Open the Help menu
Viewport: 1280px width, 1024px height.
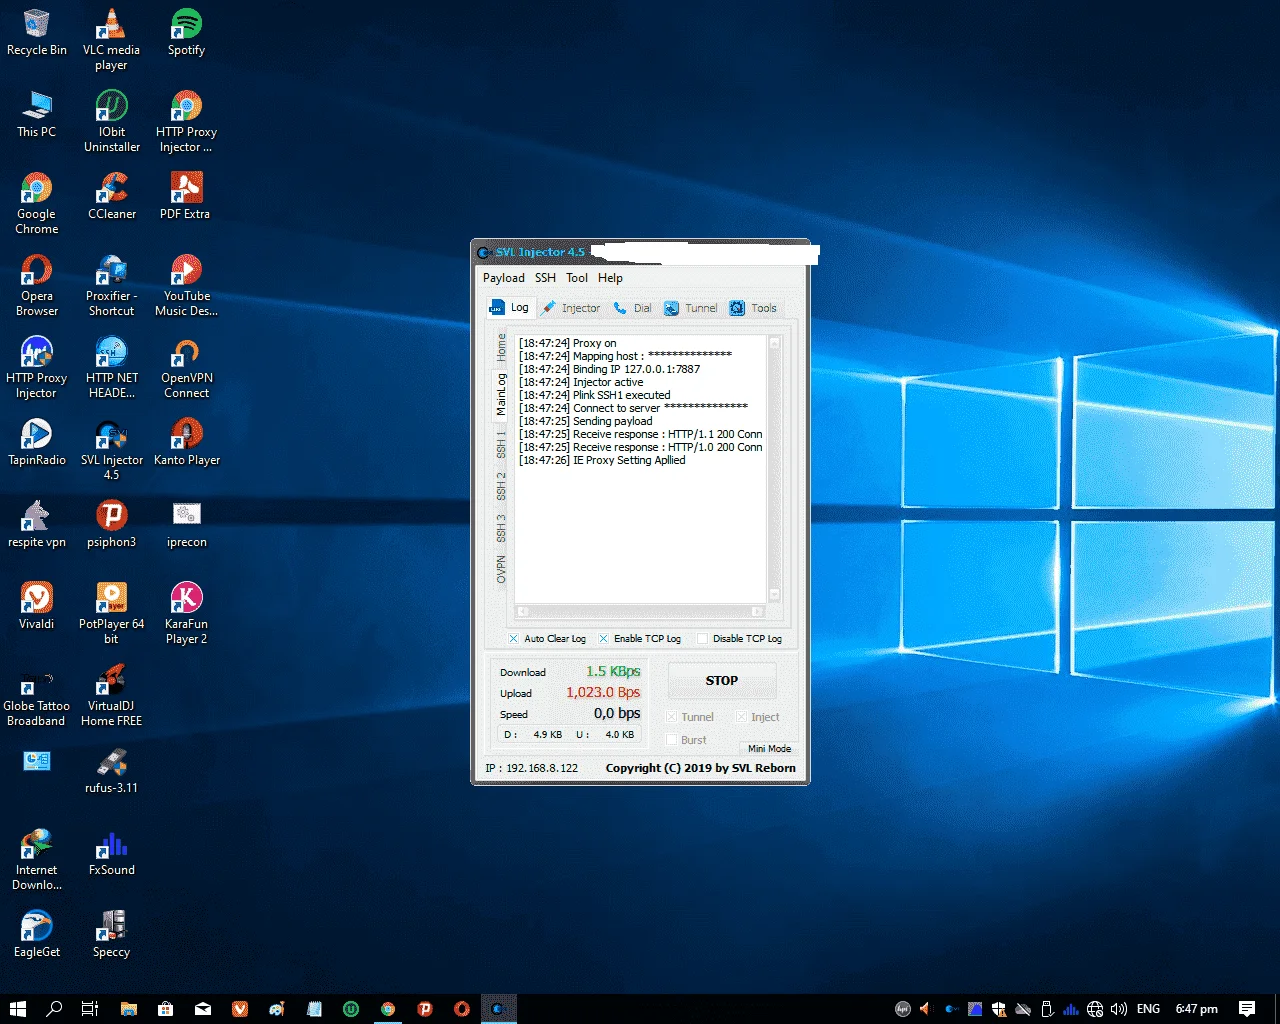point(610,278)
